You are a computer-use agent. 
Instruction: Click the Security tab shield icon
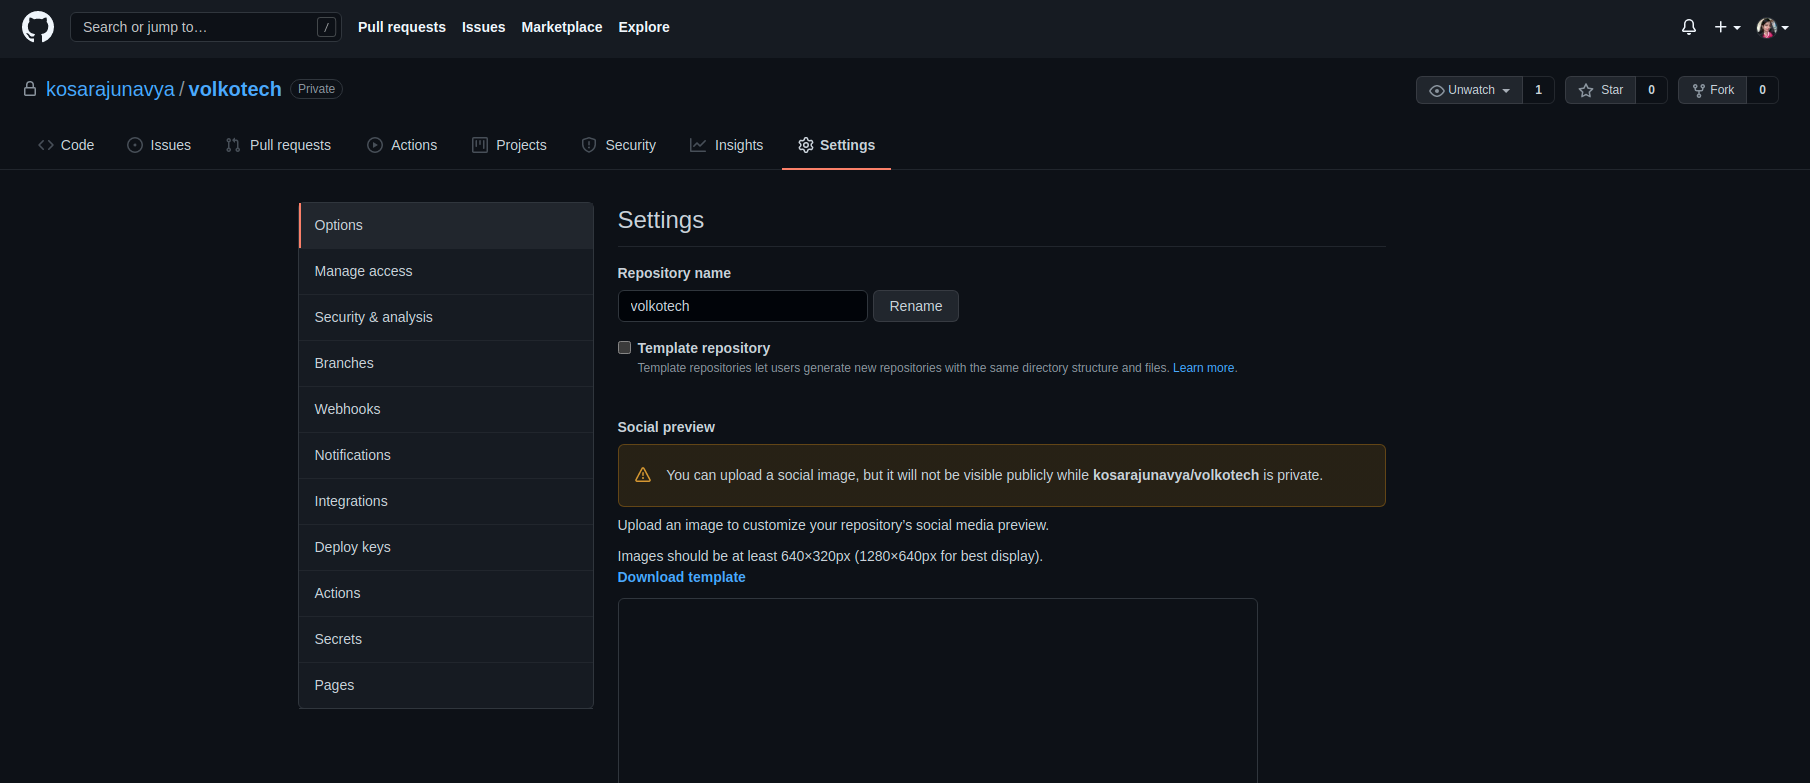pos(589,145)
